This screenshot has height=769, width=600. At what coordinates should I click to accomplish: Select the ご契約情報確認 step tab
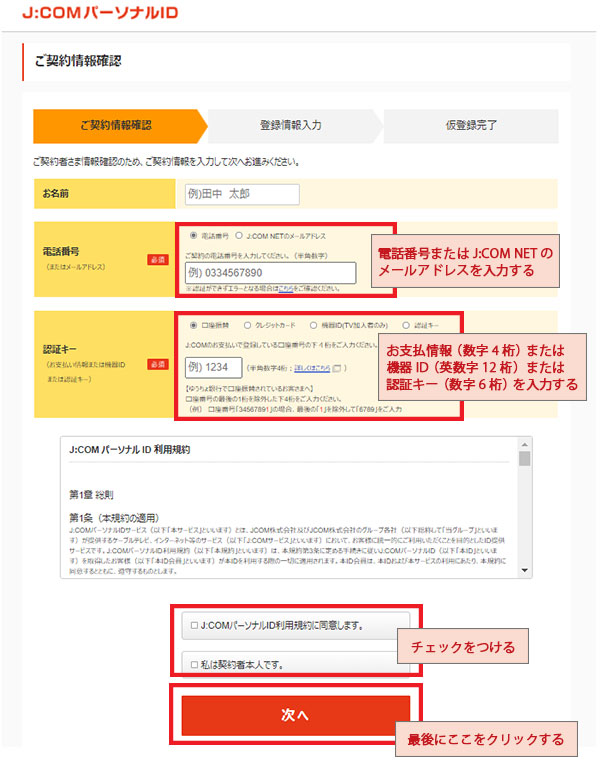(120, 126)
